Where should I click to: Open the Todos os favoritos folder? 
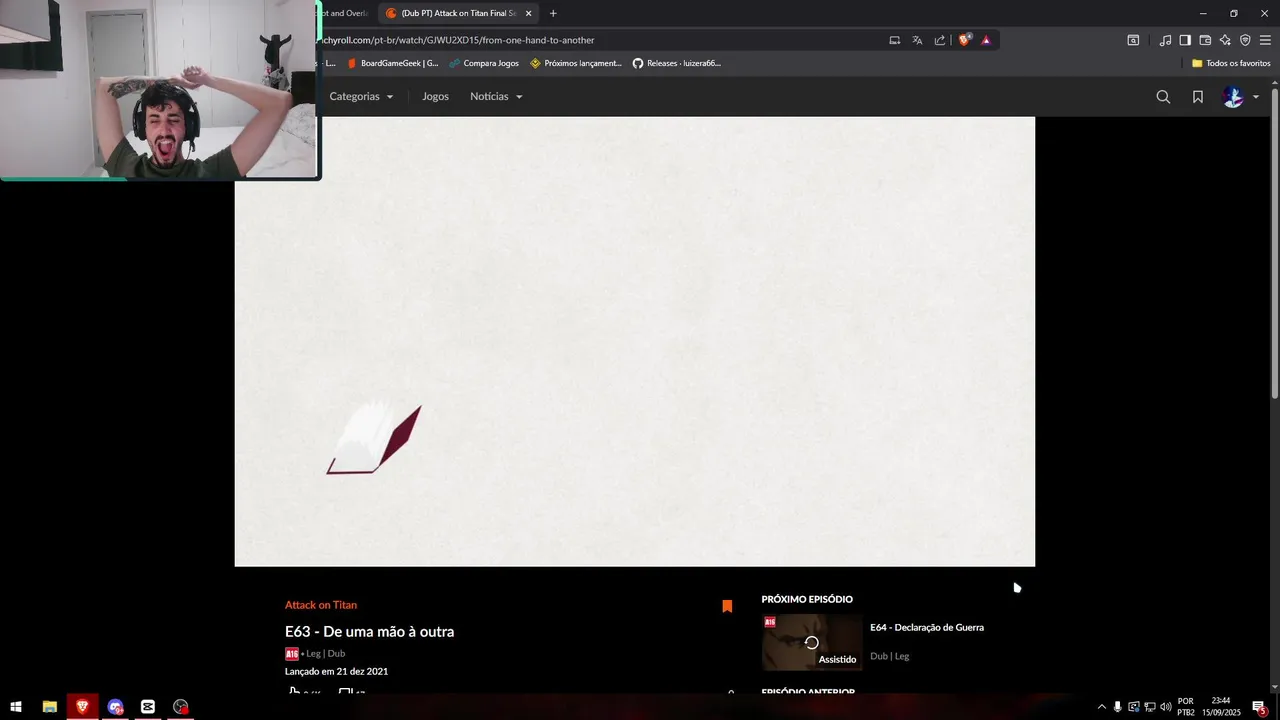click(x=1231, y=63)
